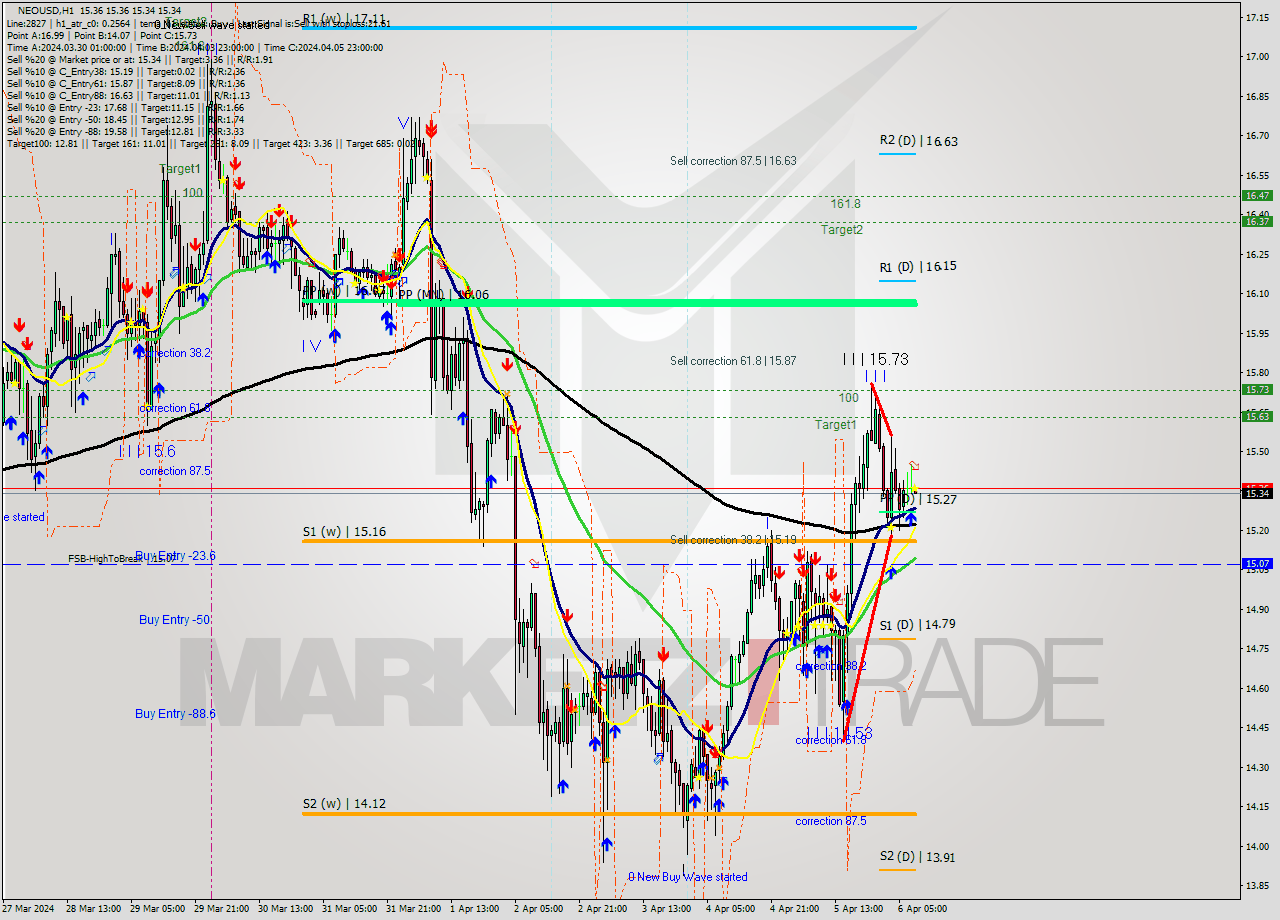The width and height of the screenshot is (1280, 920).
Task: Click '0 New Buy Wave started' label
Action: pyautogui.click(x=687, y=877)
